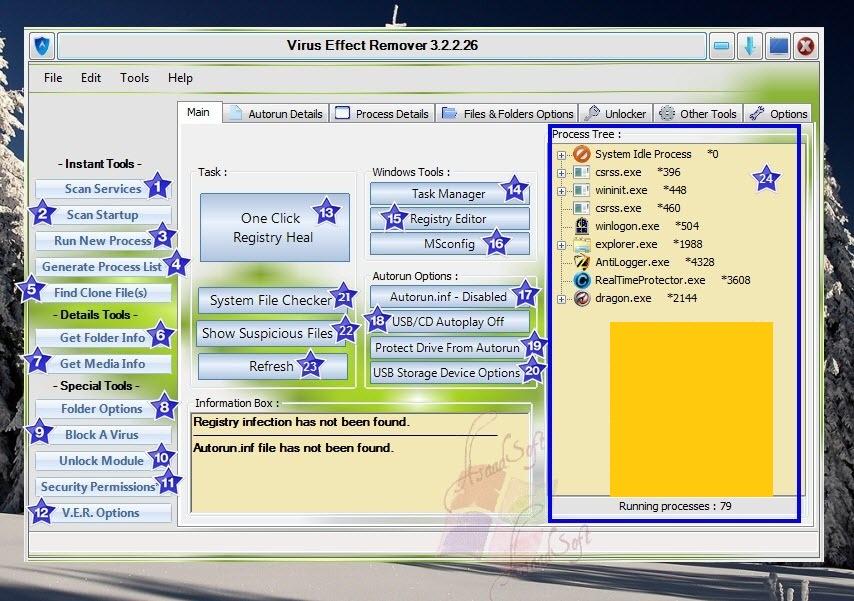Click the Scan Startup button

click(x=103, y=215)
